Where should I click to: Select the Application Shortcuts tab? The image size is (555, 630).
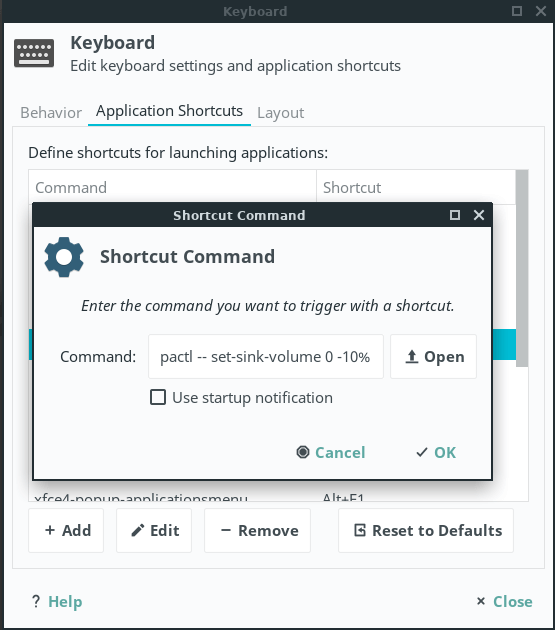[169, 111]
